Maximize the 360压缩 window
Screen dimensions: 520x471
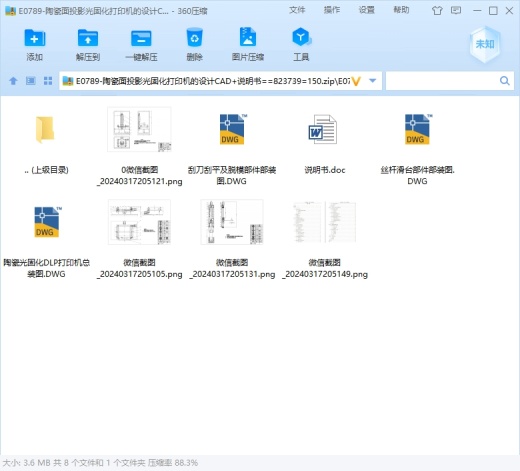click(x=493, y=11)
